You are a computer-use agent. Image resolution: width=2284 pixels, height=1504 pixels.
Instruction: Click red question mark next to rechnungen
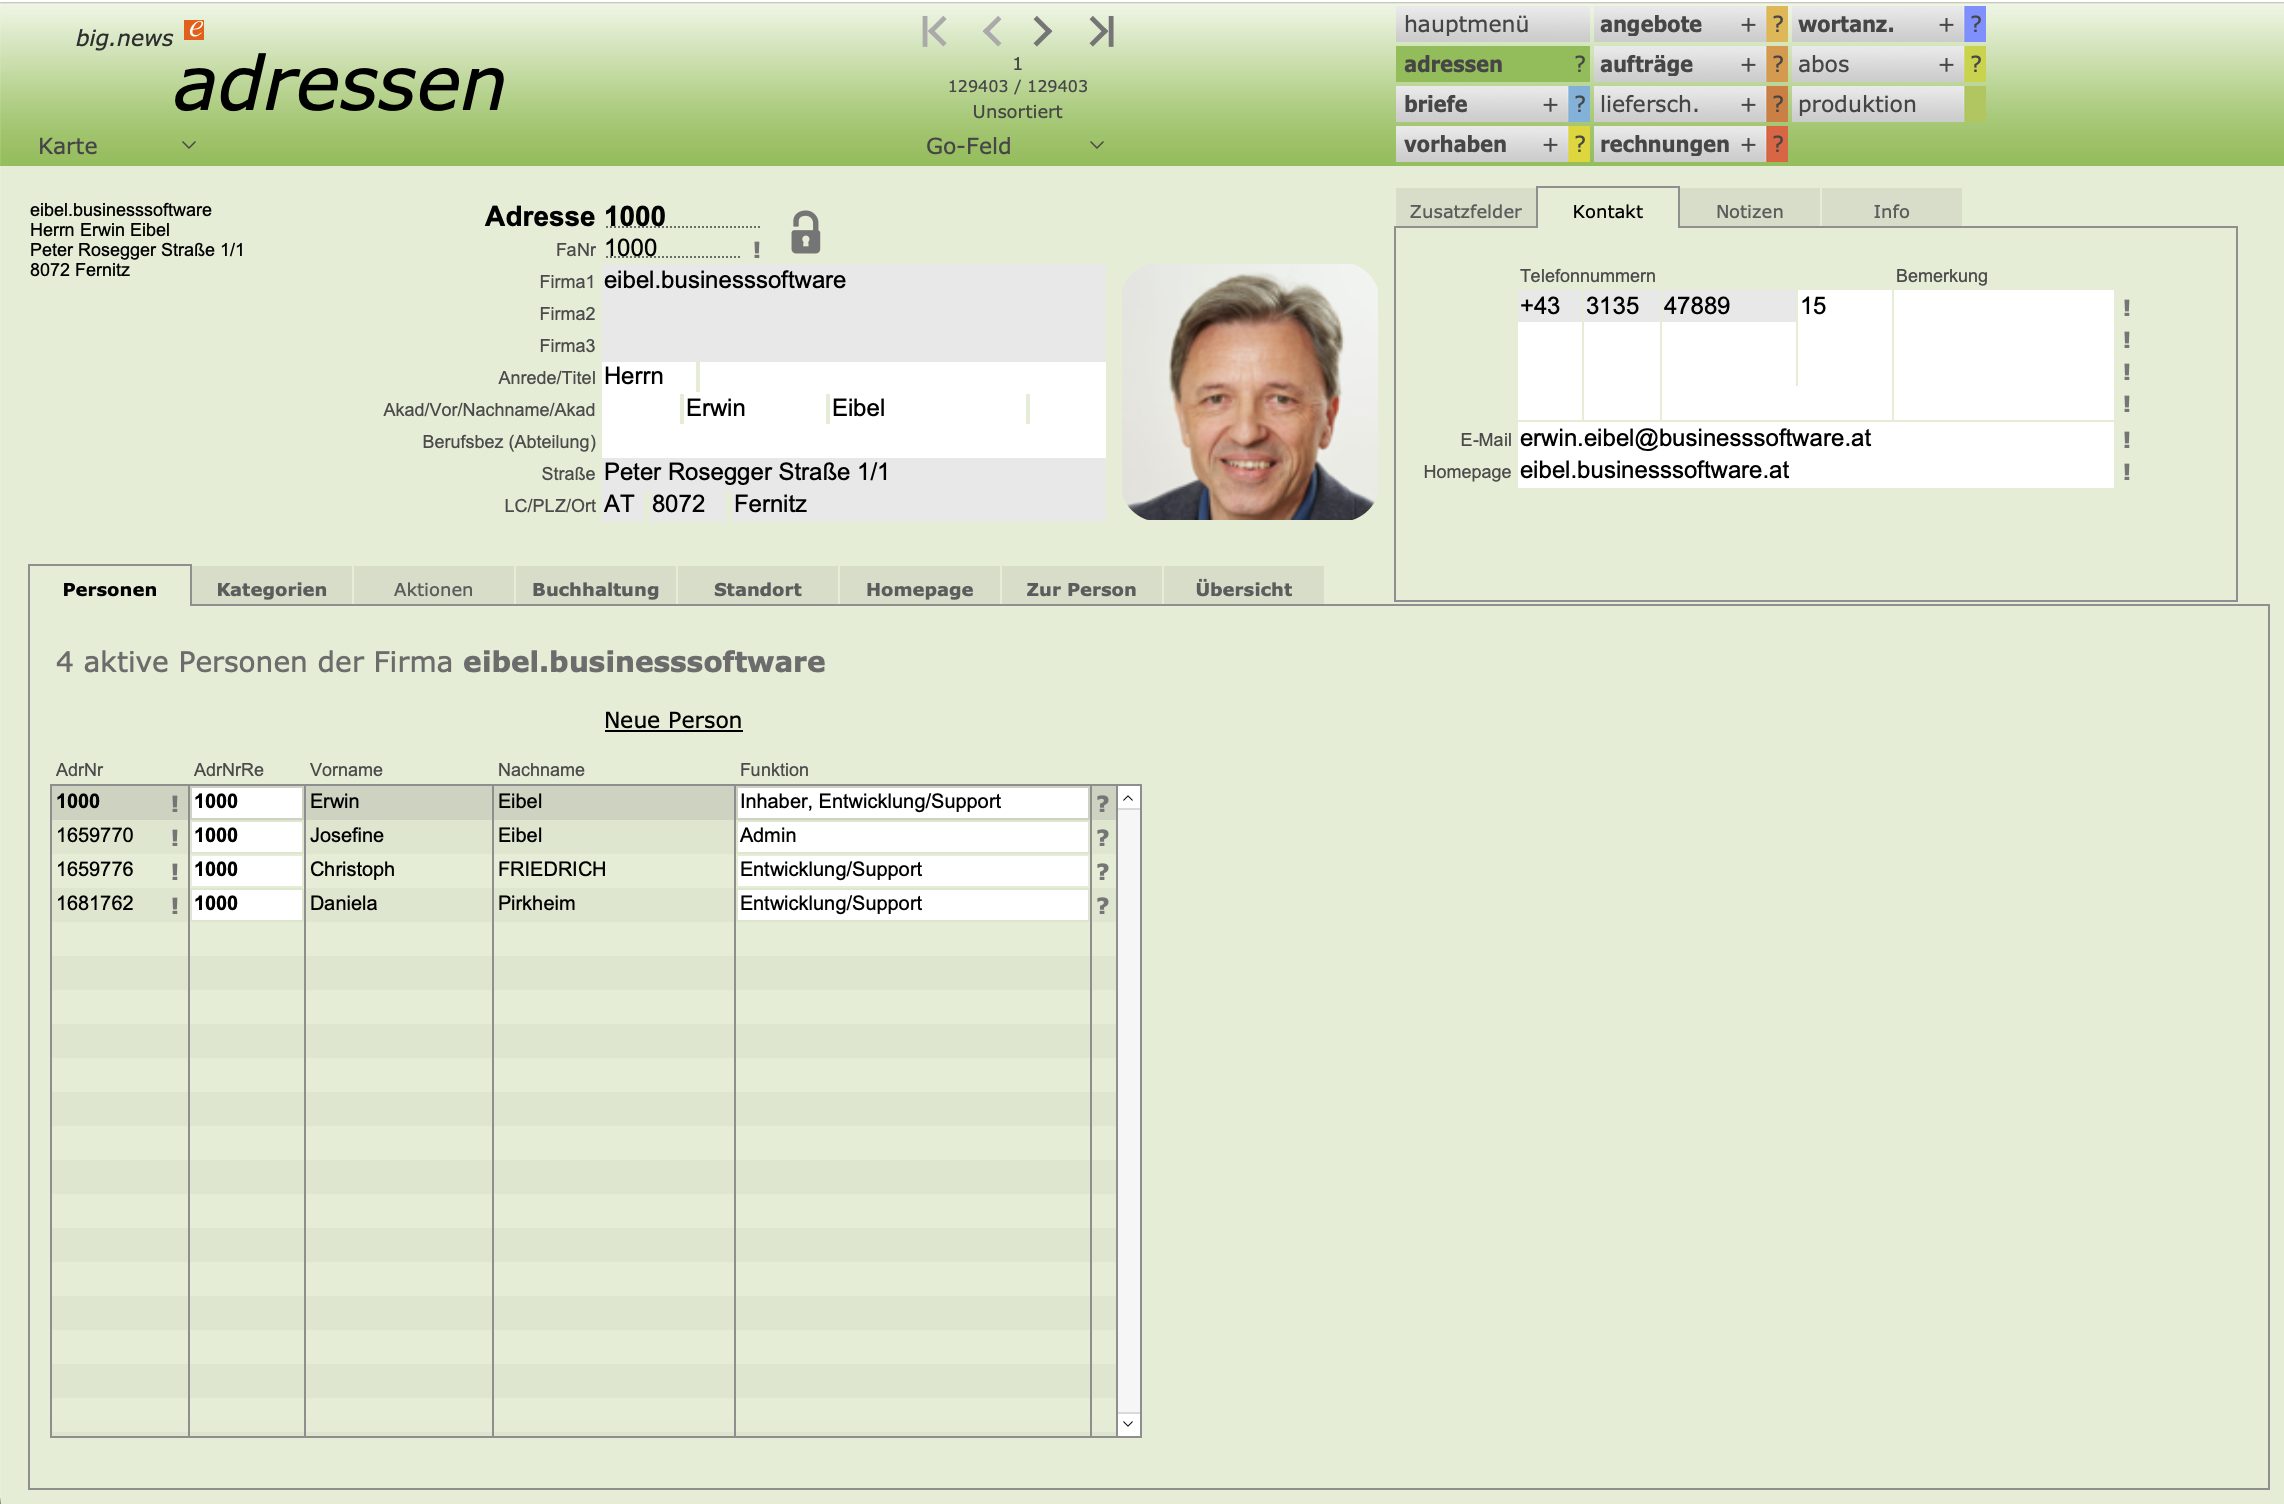point(1777,144)
